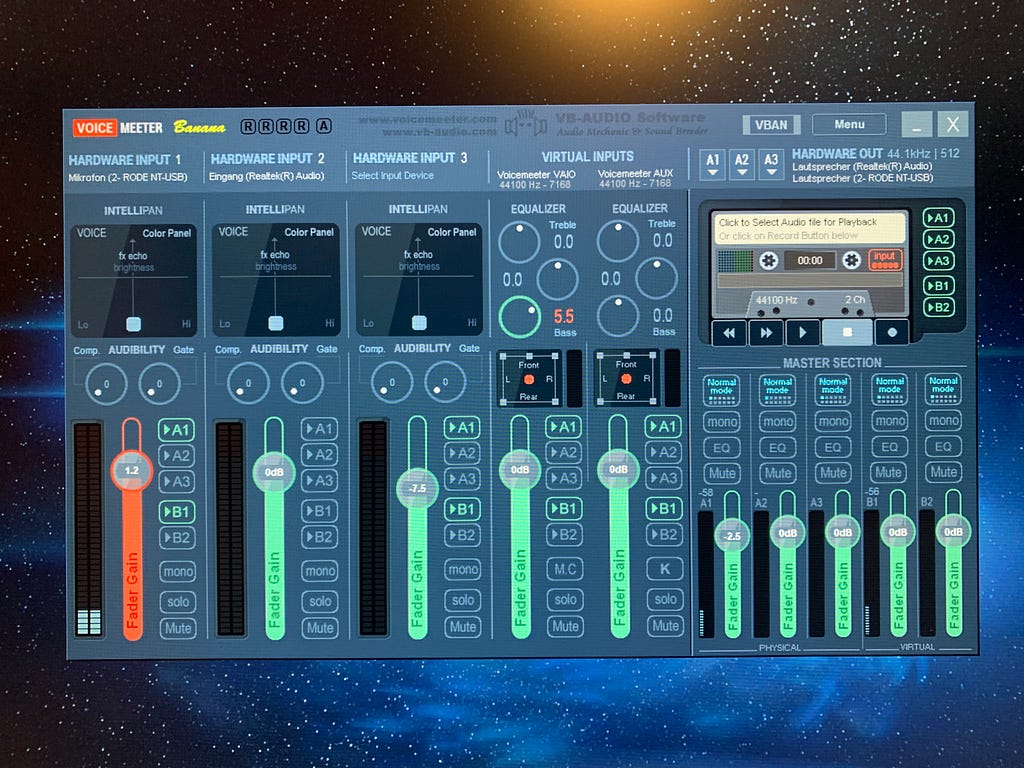Click the Intellipan handle of Hardware Input 2
This screenshot has width=1024, height=768.
pyautogui.click(x=276, y=323)
